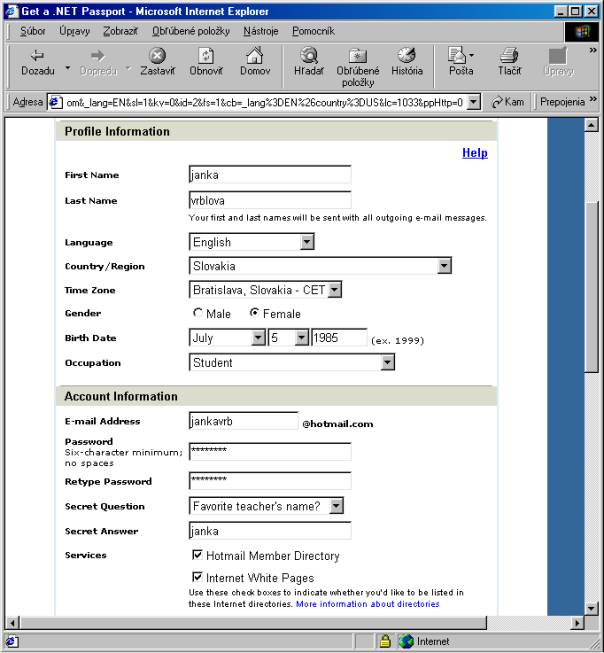Click the Zastaviť stop icon
Viewport: 604px width, 653px height.
pos(157,57)
